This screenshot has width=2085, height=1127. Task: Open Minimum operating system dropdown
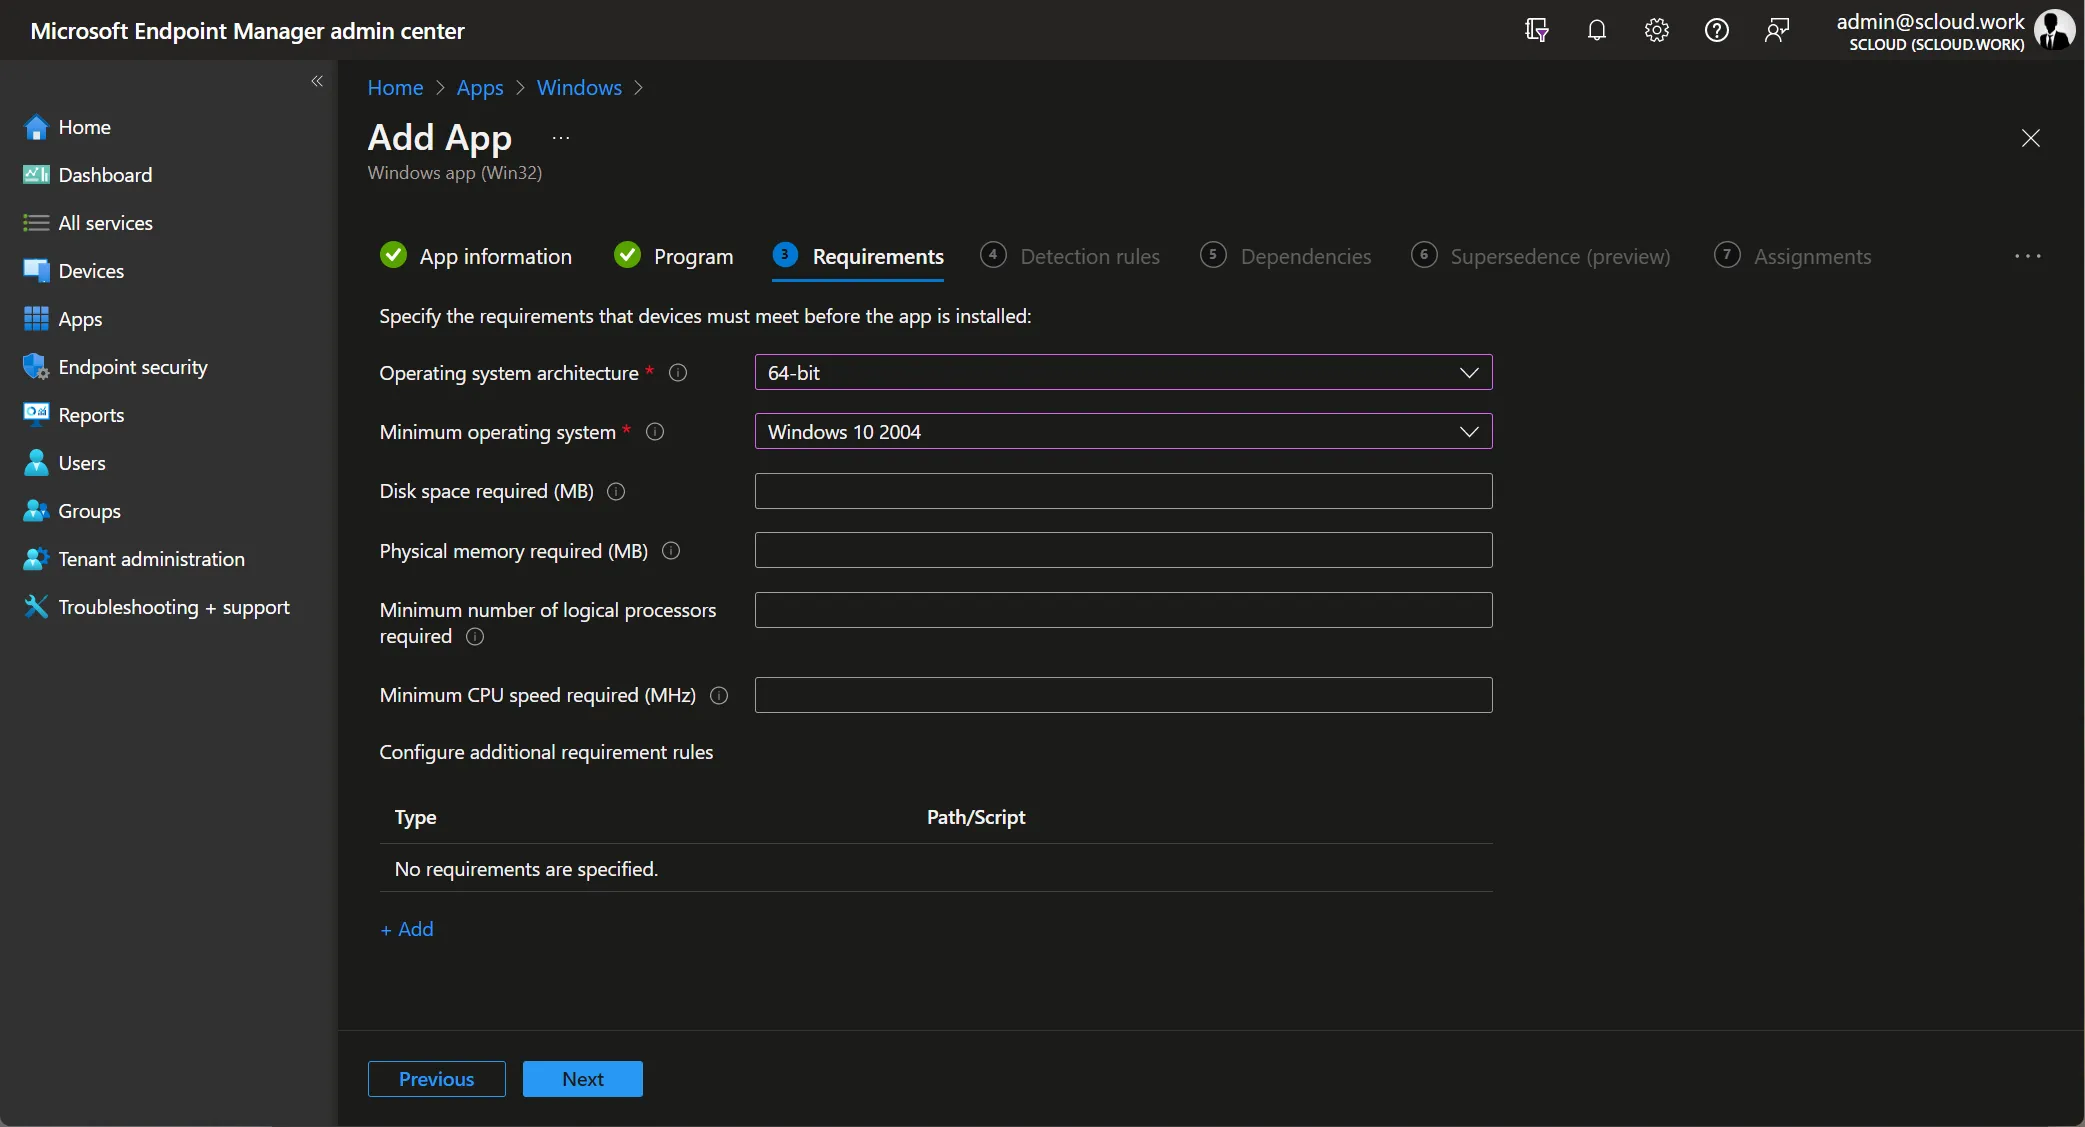(x=1123, y=432)
